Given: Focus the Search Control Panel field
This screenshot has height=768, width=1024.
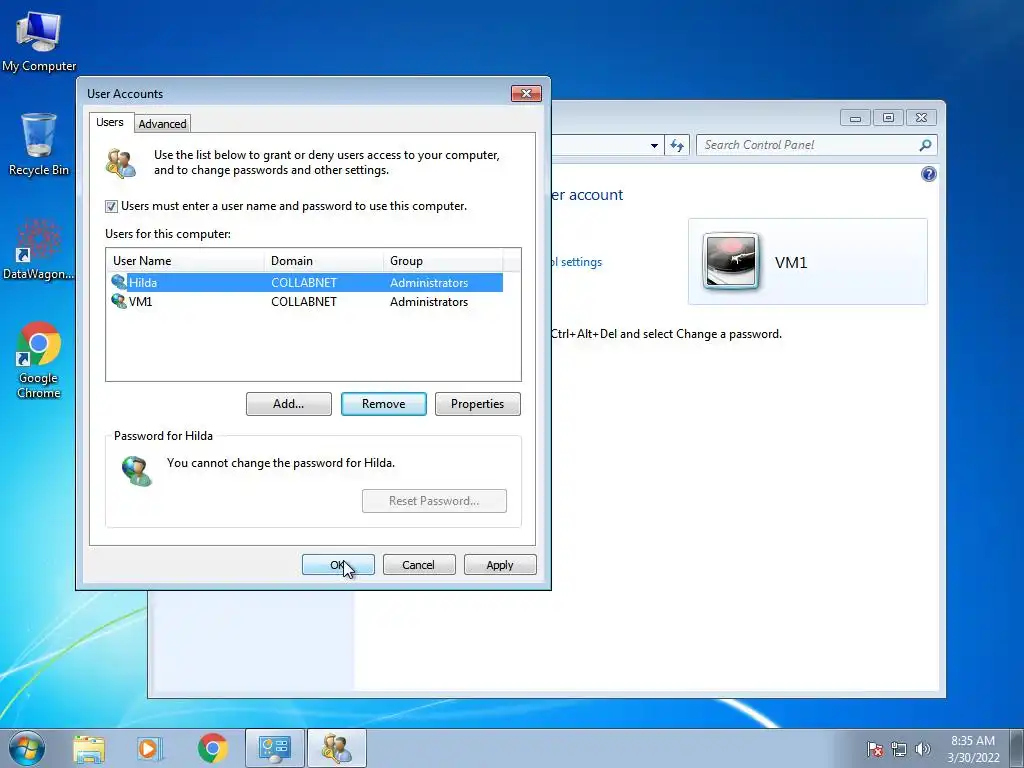Looking at the screenshot, I should pyautogui.click(x=808, y=145).
